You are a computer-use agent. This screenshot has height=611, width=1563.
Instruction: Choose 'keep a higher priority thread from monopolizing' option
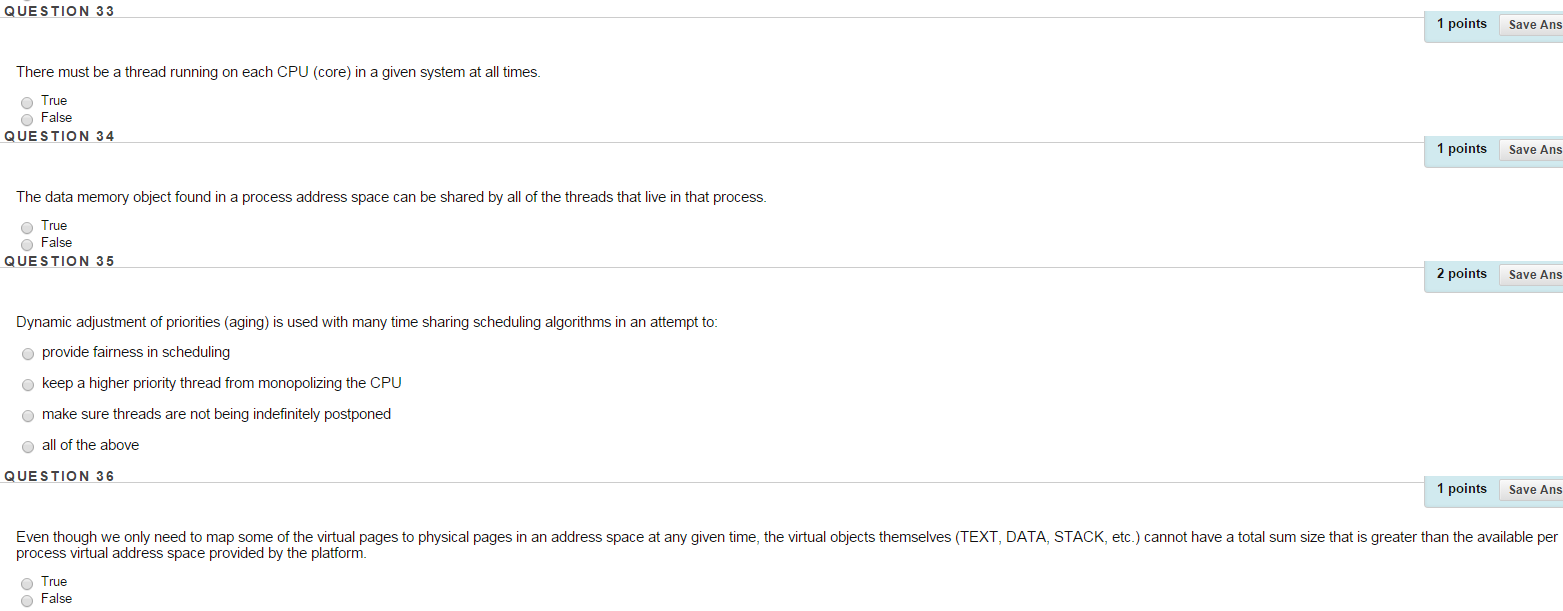click(28, 384)
